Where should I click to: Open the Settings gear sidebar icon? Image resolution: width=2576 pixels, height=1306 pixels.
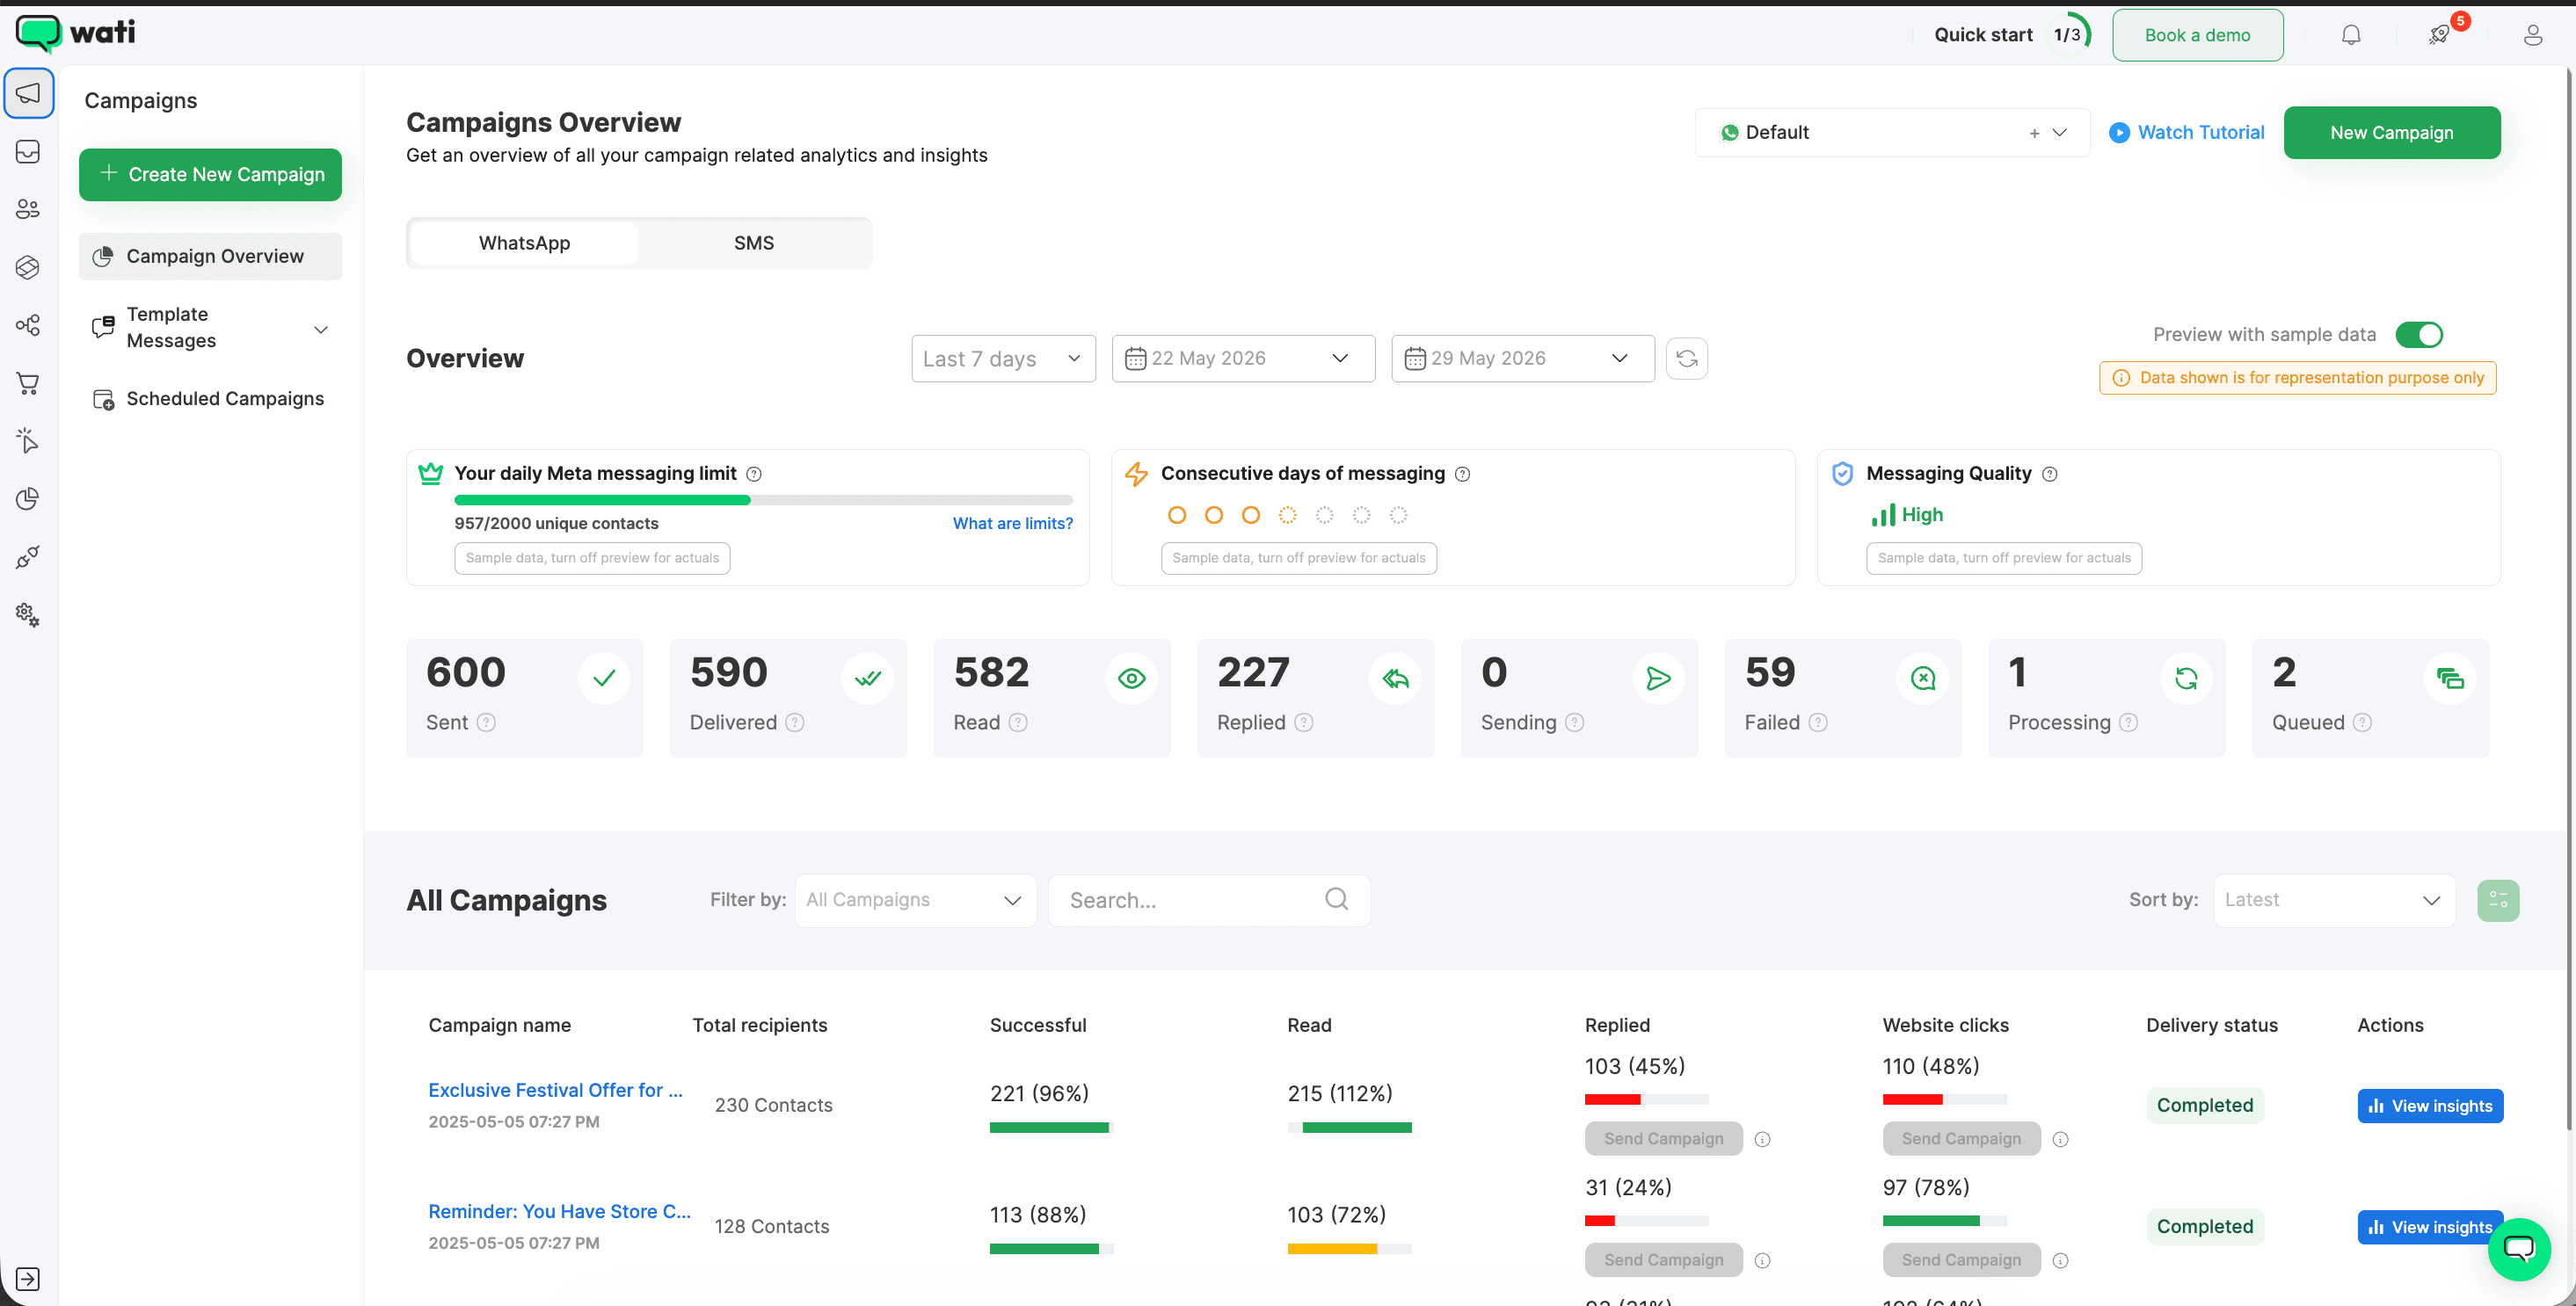pos(28,614)
